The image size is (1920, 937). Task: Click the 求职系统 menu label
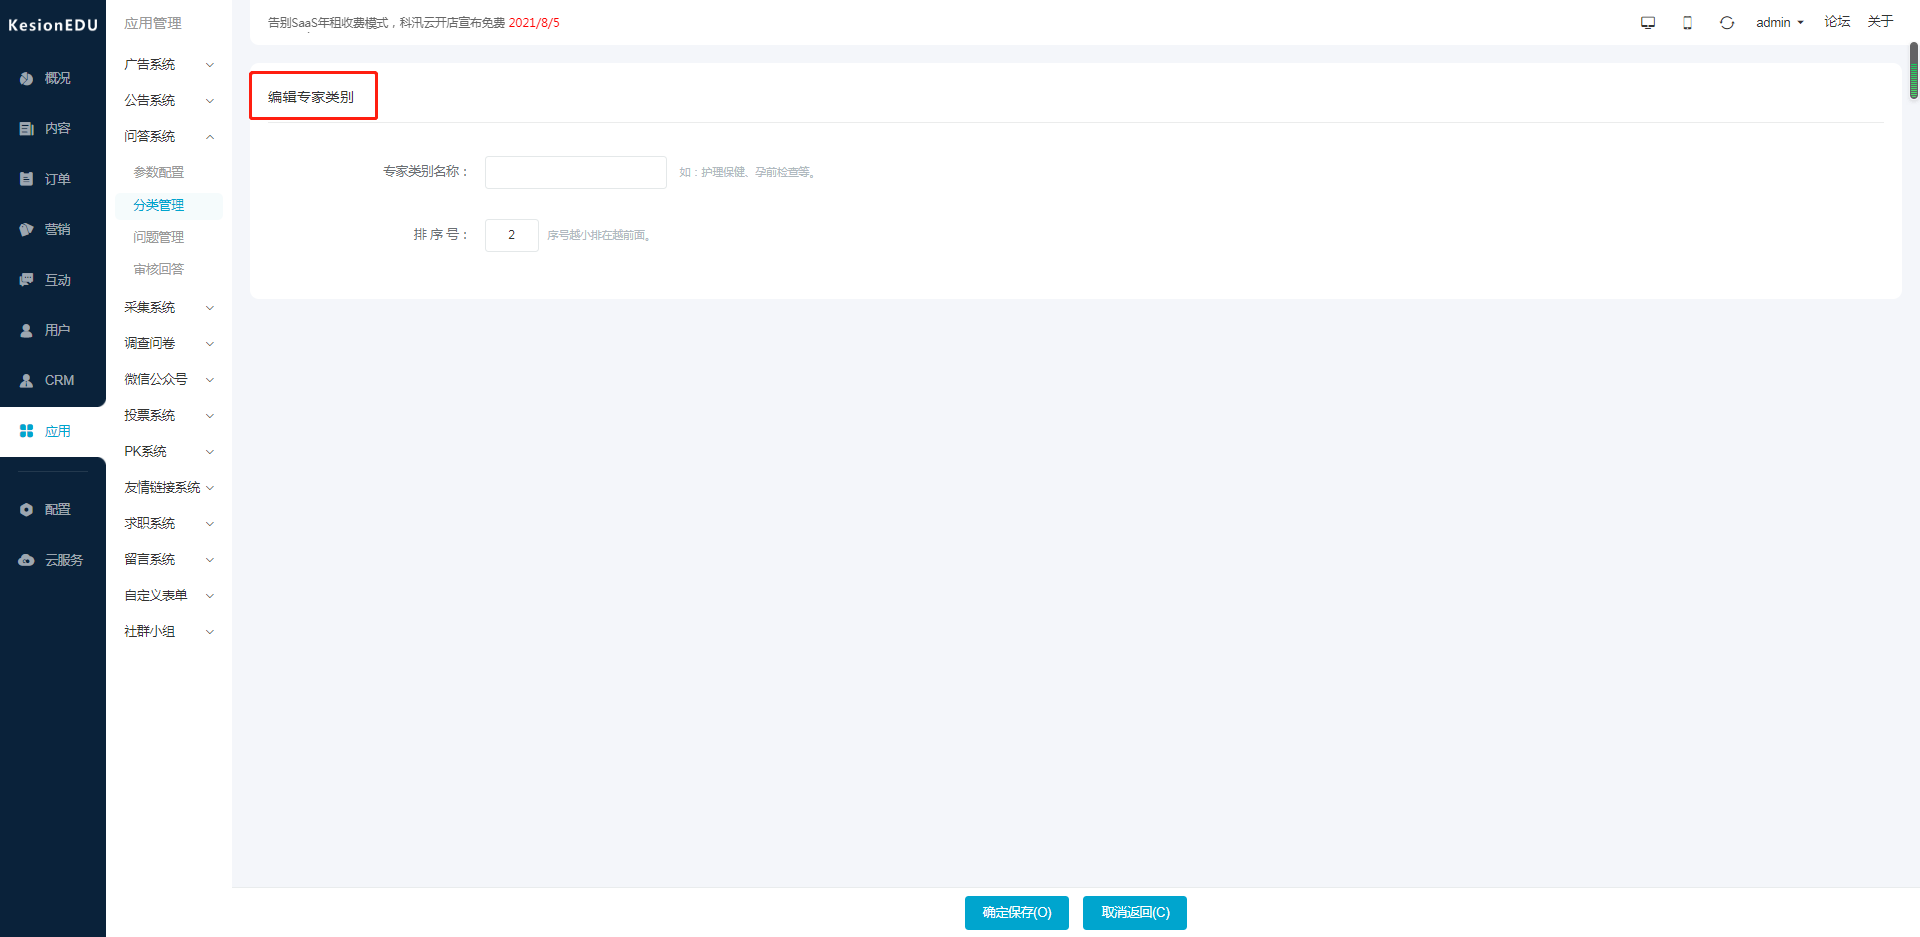[x=149, y=523]
